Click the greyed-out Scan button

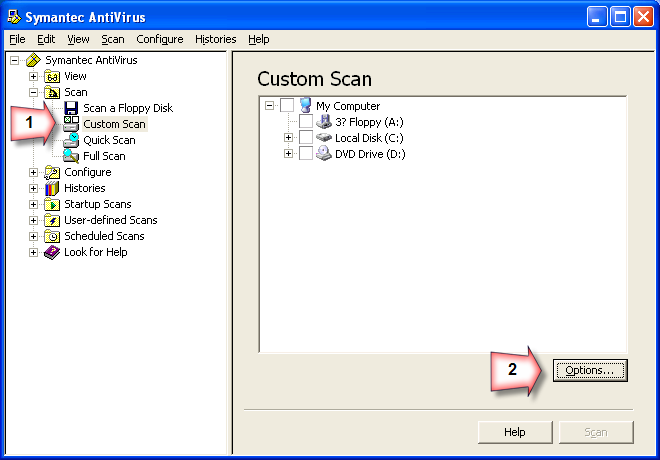pos(596,432)
